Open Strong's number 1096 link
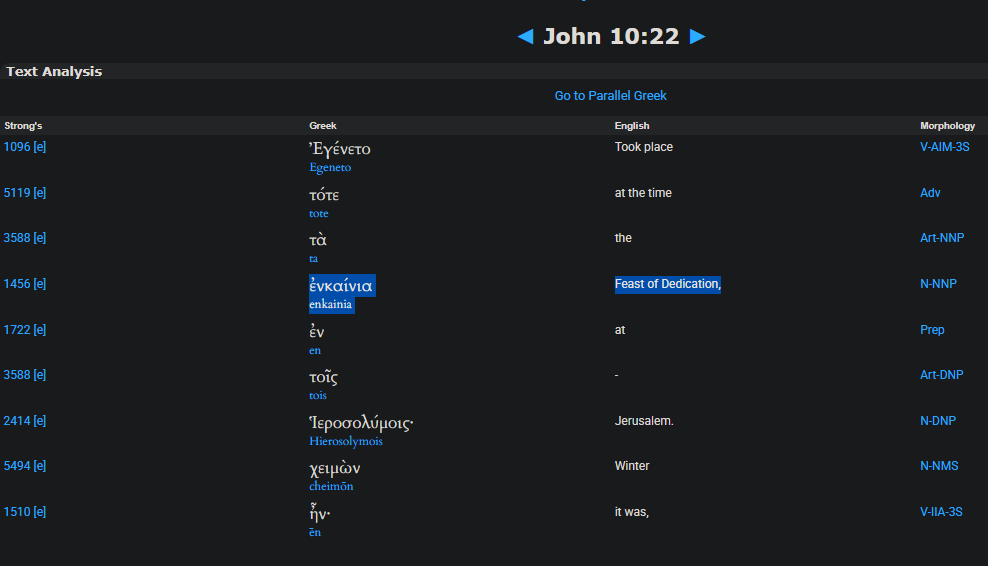The height and width of the screenshot is (566, 988). point(17,147)
